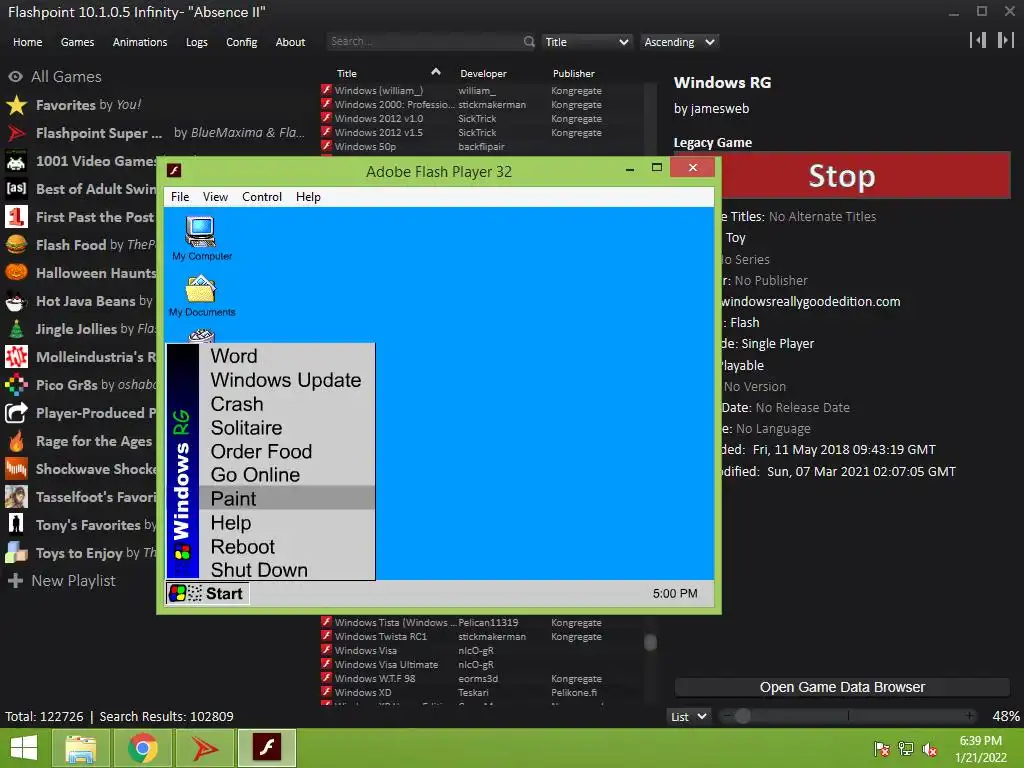Click the search magnifier icon
Screen dimensions: 1024x768
(x=528, y=41)
